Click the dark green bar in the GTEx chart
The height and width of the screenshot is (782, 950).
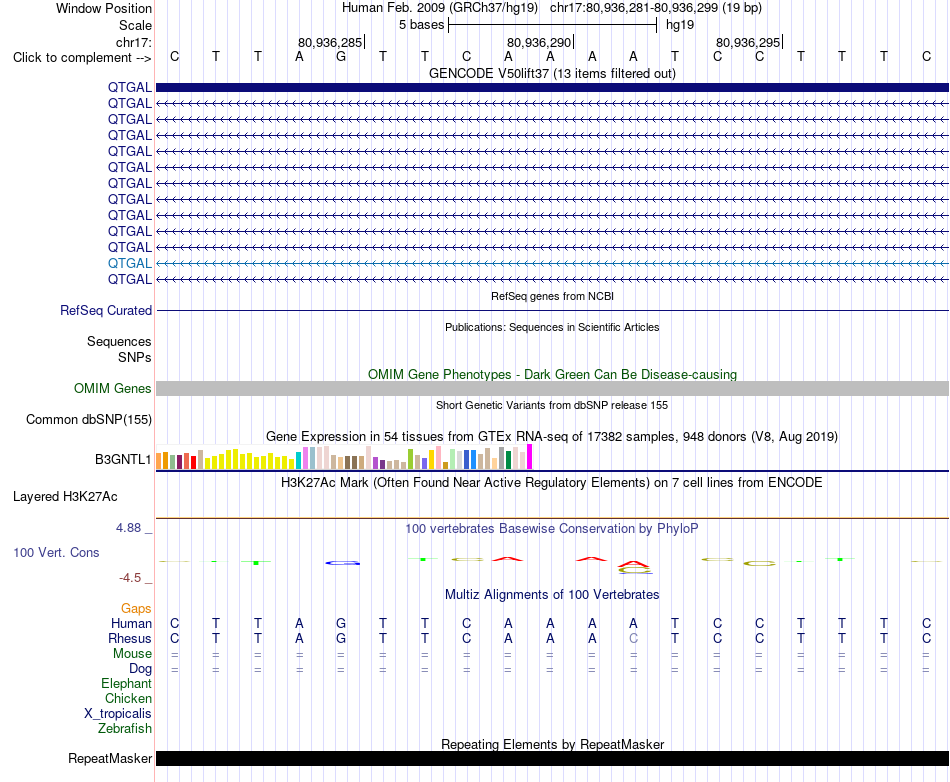(508, 460)
